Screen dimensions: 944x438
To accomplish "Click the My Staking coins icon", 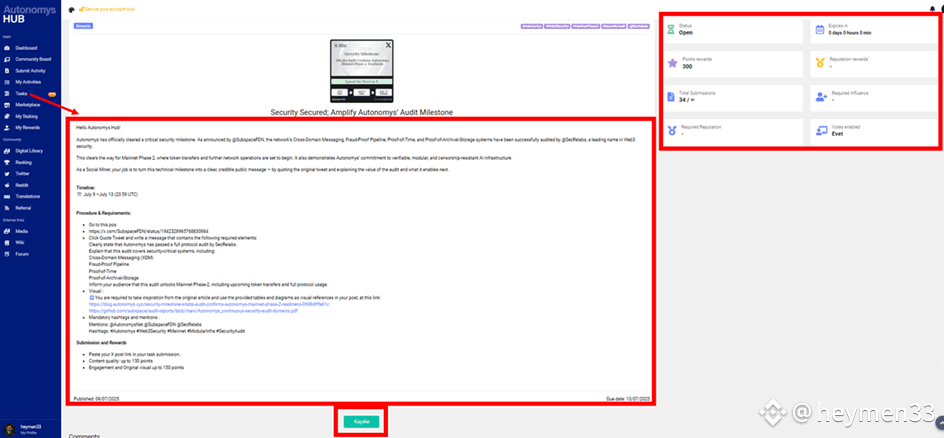I will (7, 116).
